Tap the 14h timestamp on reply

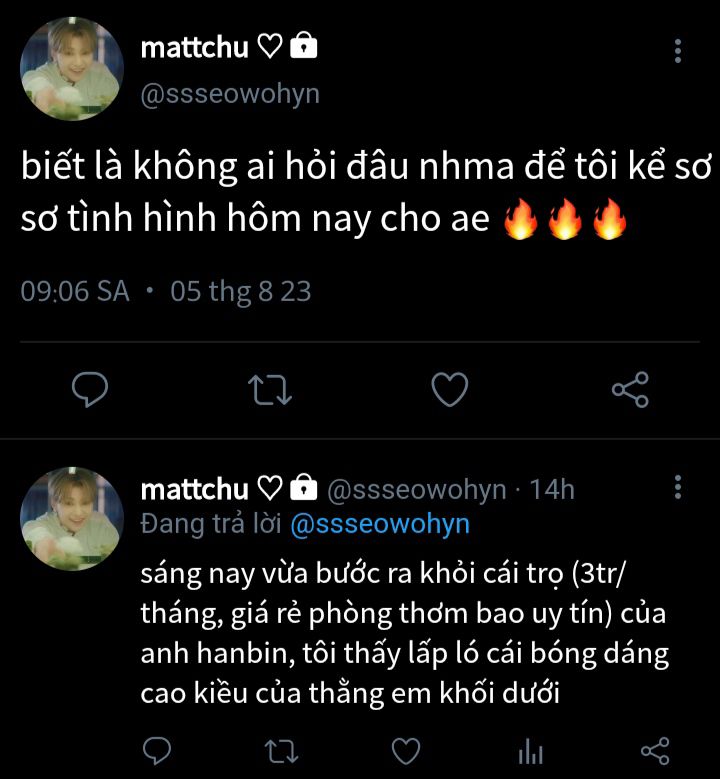click(x=552, y=490)
